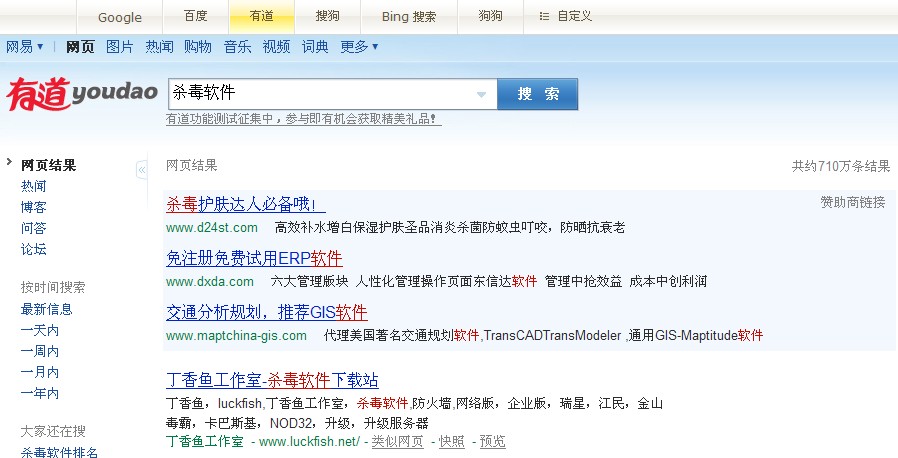Open the ad 免注册免费试用ERP软件
898x458 pixels.
coord(254,258)
